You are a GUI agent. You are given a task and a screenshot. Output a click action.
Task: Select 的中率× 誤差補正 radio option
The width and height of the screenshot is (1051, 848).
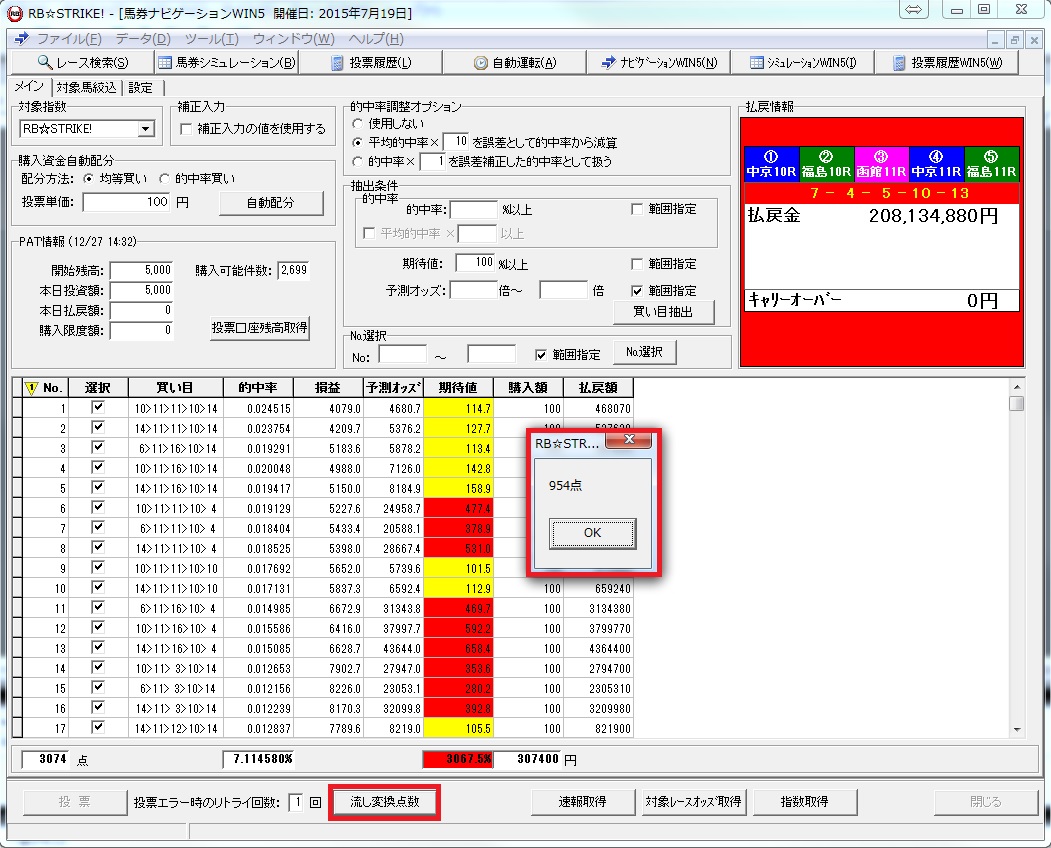(357, 161)
